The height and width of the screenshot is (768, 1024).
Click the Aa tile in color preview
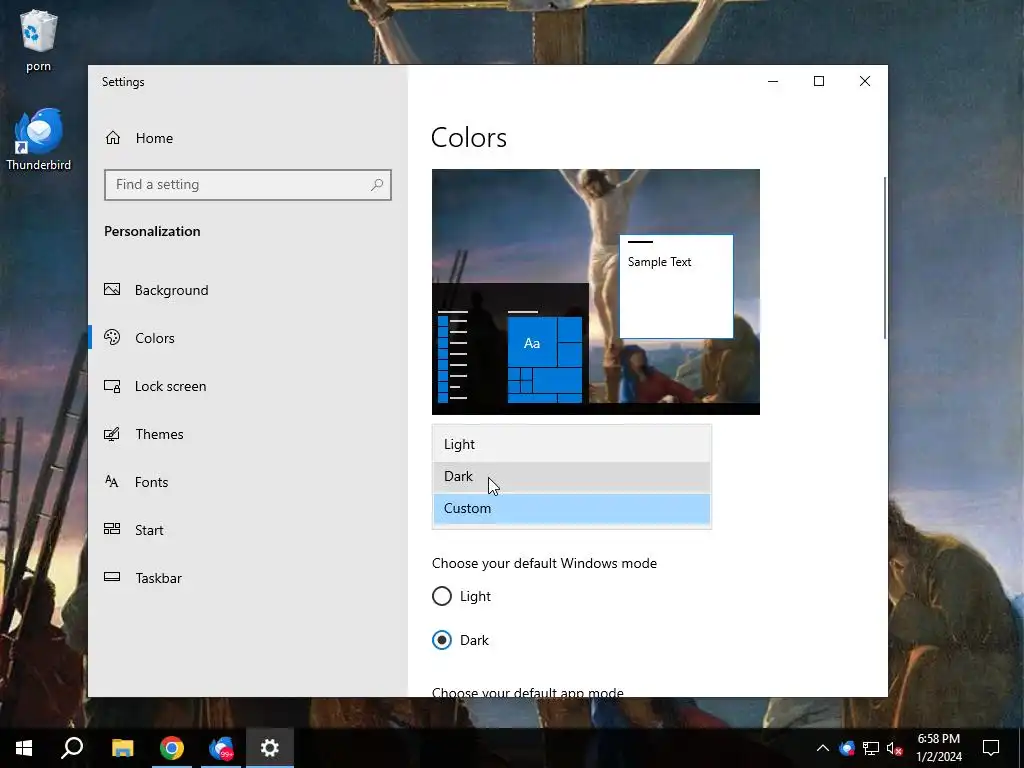click(x=532, y=343)
